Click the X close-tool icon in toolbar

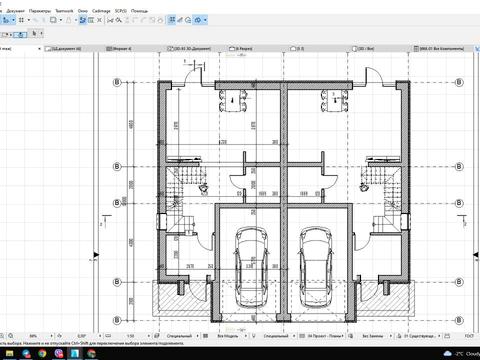click(99, 20)
